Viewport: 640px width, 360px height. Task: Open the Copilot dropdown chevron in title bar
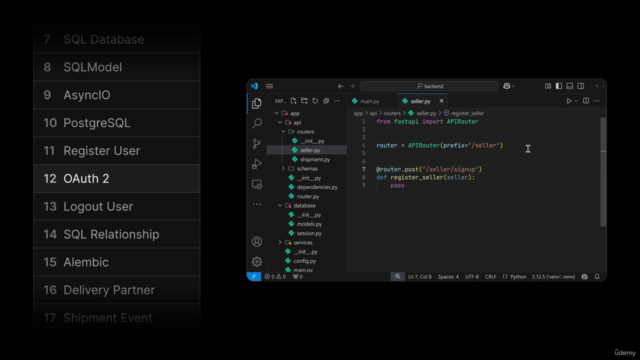tap(513, 86)
